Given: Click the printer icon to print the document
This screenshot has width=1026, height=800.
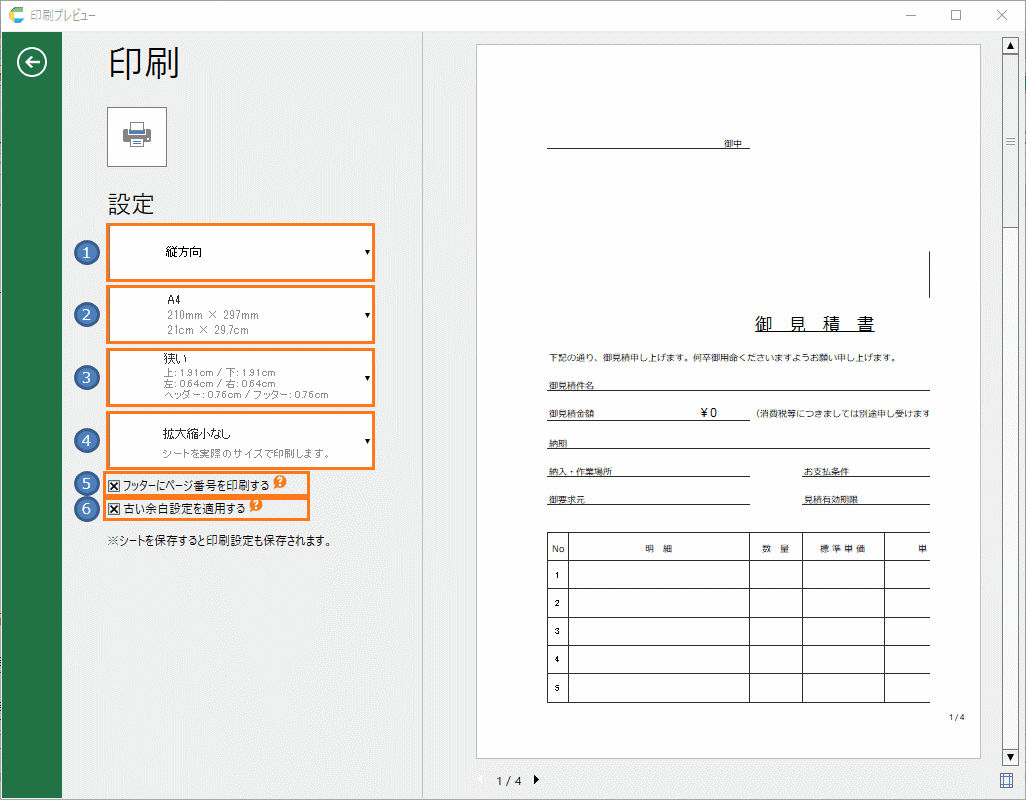Looking at the screenshot, I should click(x=136, y=137).
